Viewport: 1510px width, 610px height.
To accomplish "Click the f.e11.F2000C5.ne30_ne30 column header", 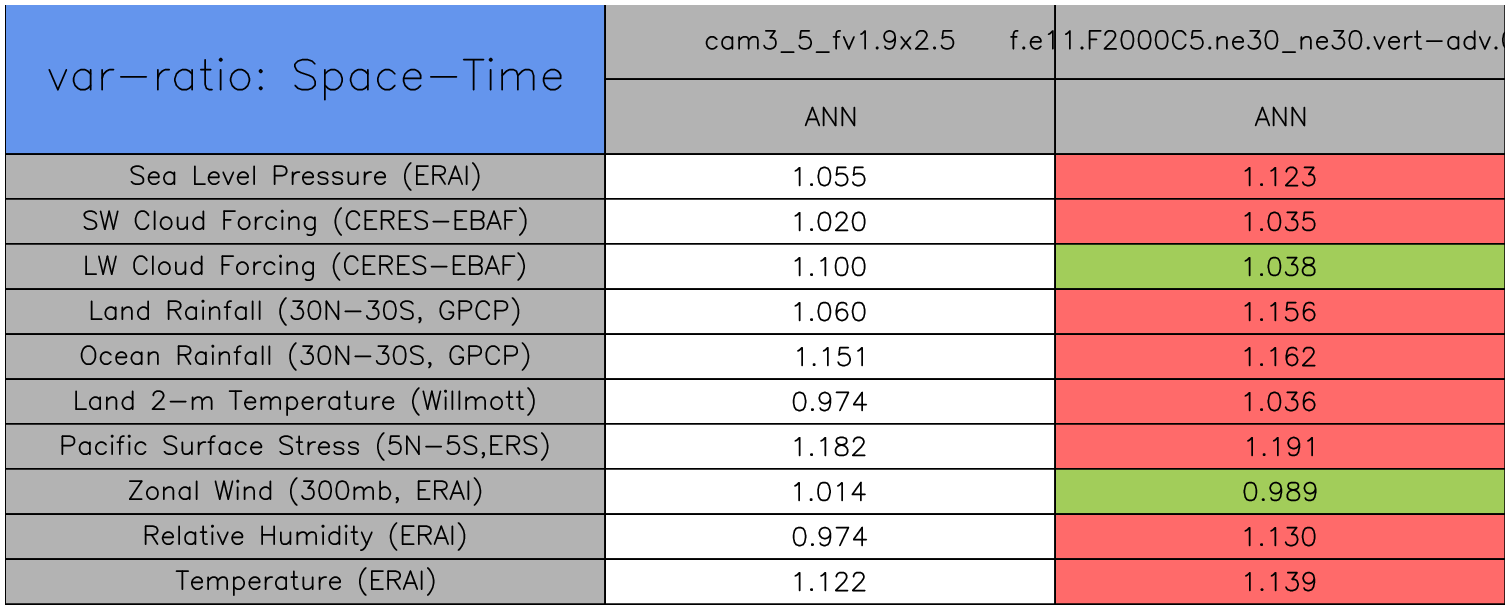I will pos(1280,42).
